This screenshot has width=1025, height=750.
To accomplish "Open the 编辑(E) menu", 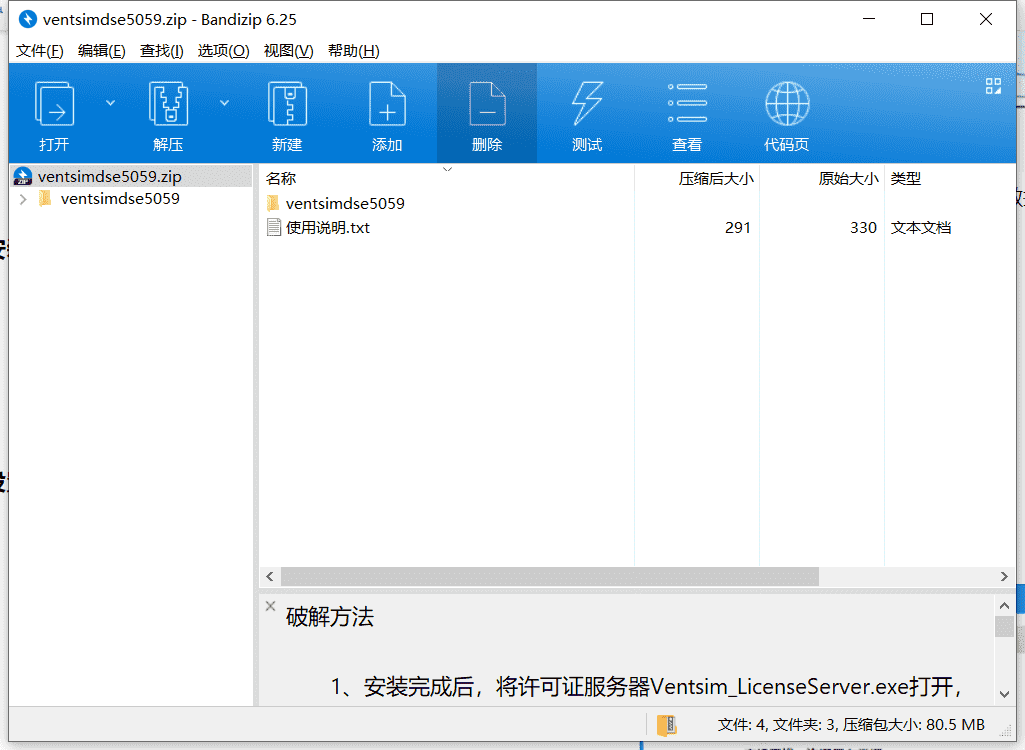I will point(101,50).
